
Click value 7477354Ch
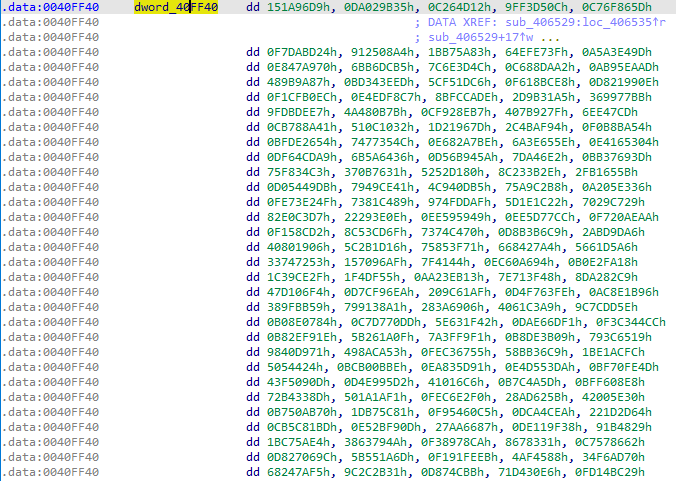(382, 142)
